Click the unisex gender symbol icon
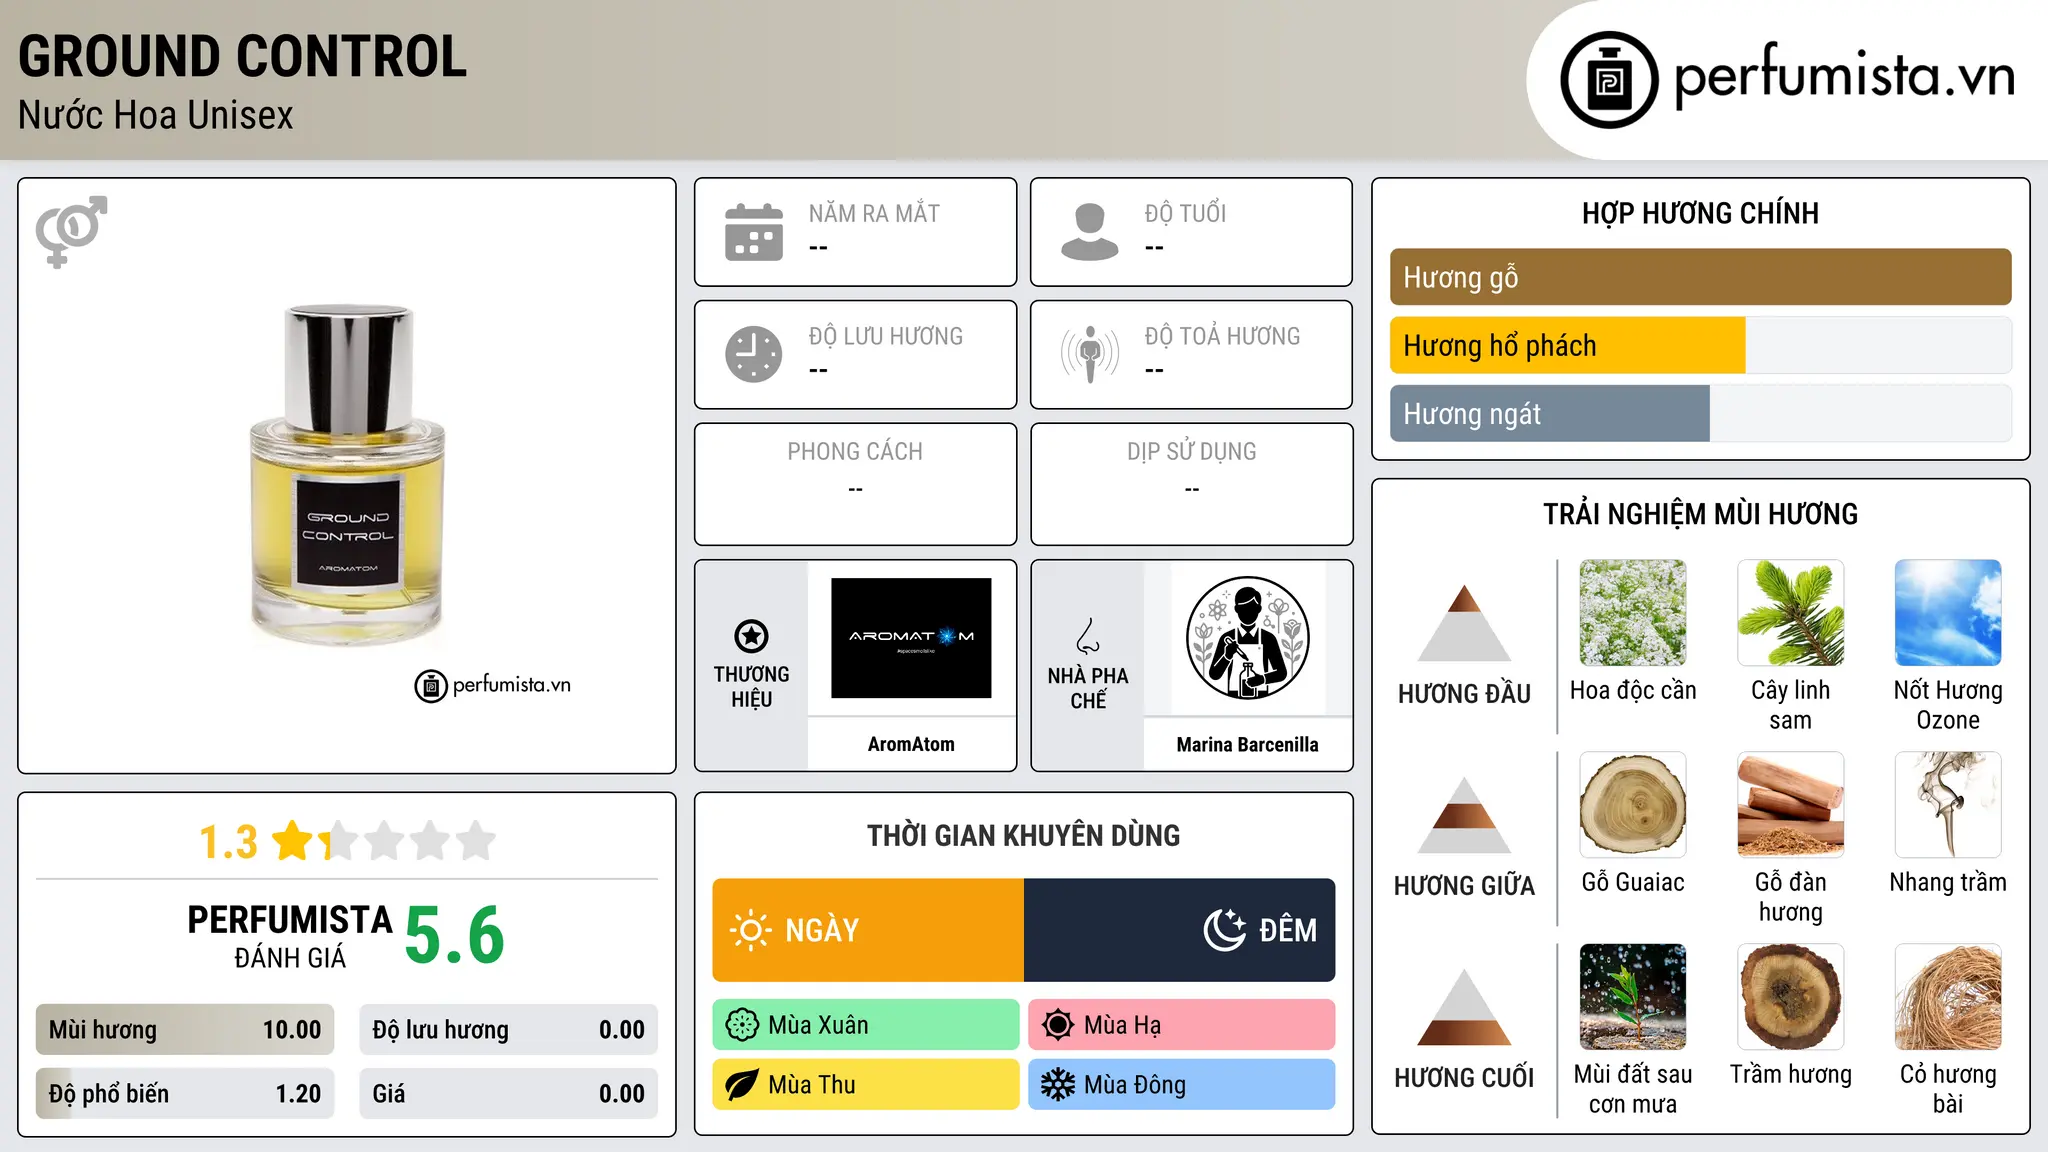The width and height of the screenshot is (2048, 1152). (71, 231)
